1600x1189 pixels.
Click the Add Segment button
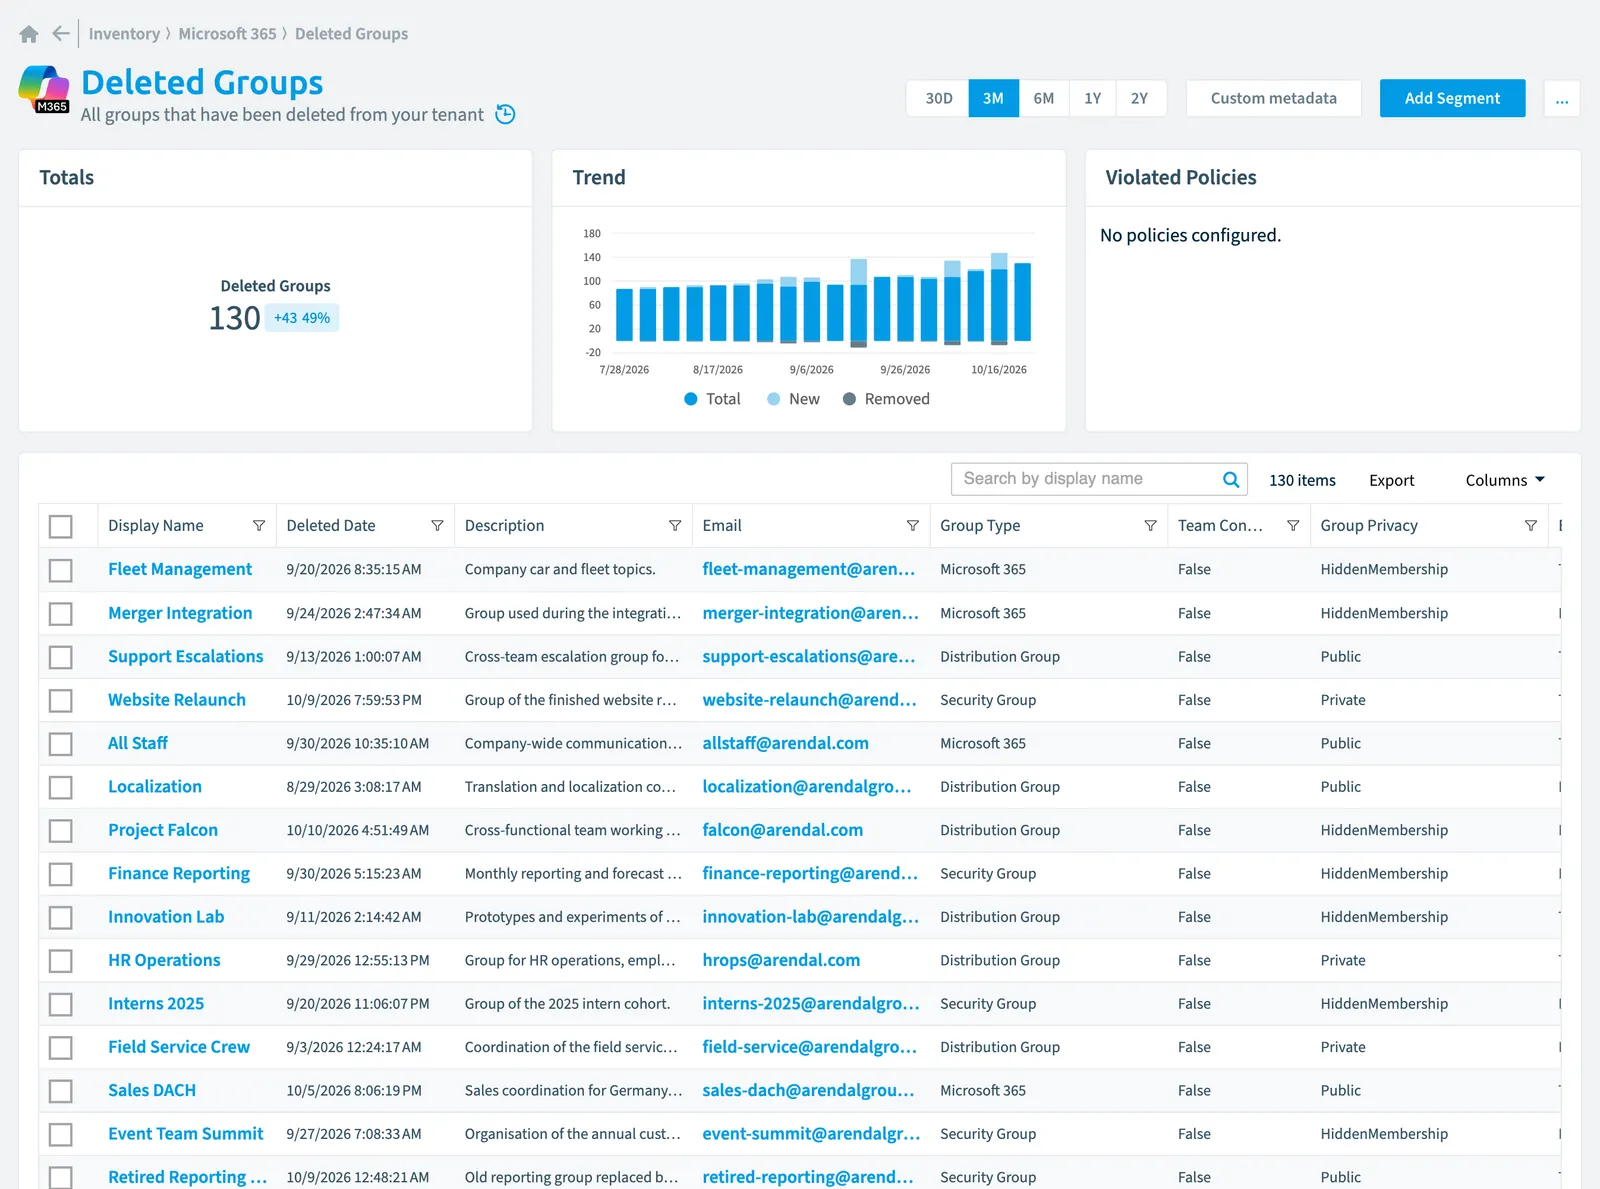(1452, 99)
